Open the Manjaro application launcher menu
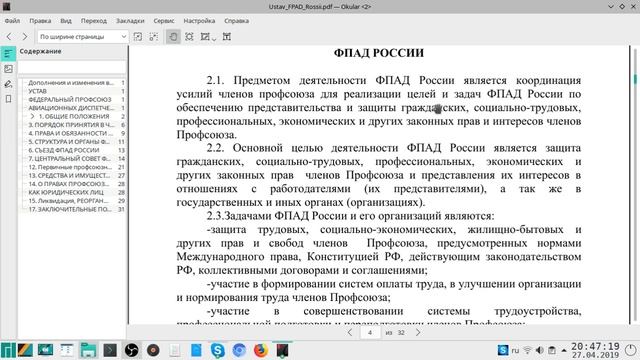The image size is (640, 360). (8, 350)
